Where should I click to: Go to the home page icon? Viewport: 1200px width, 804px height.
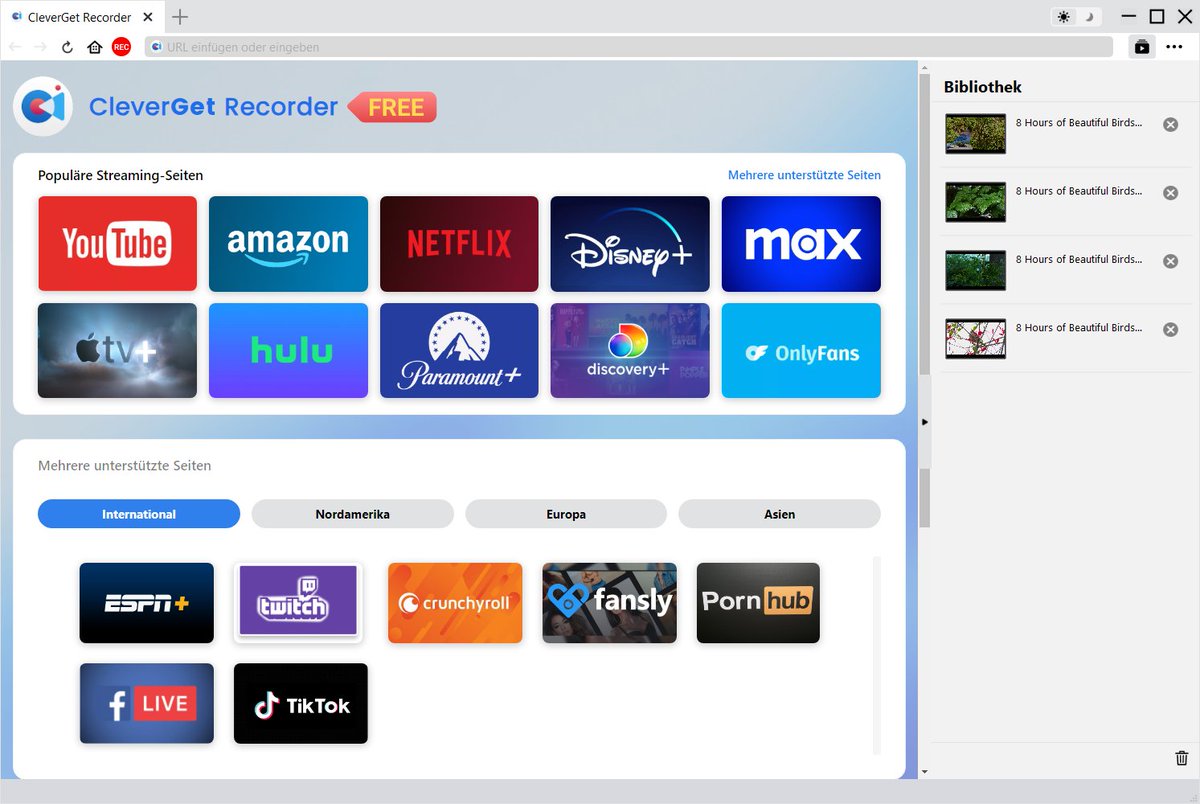tap(95, 47)
